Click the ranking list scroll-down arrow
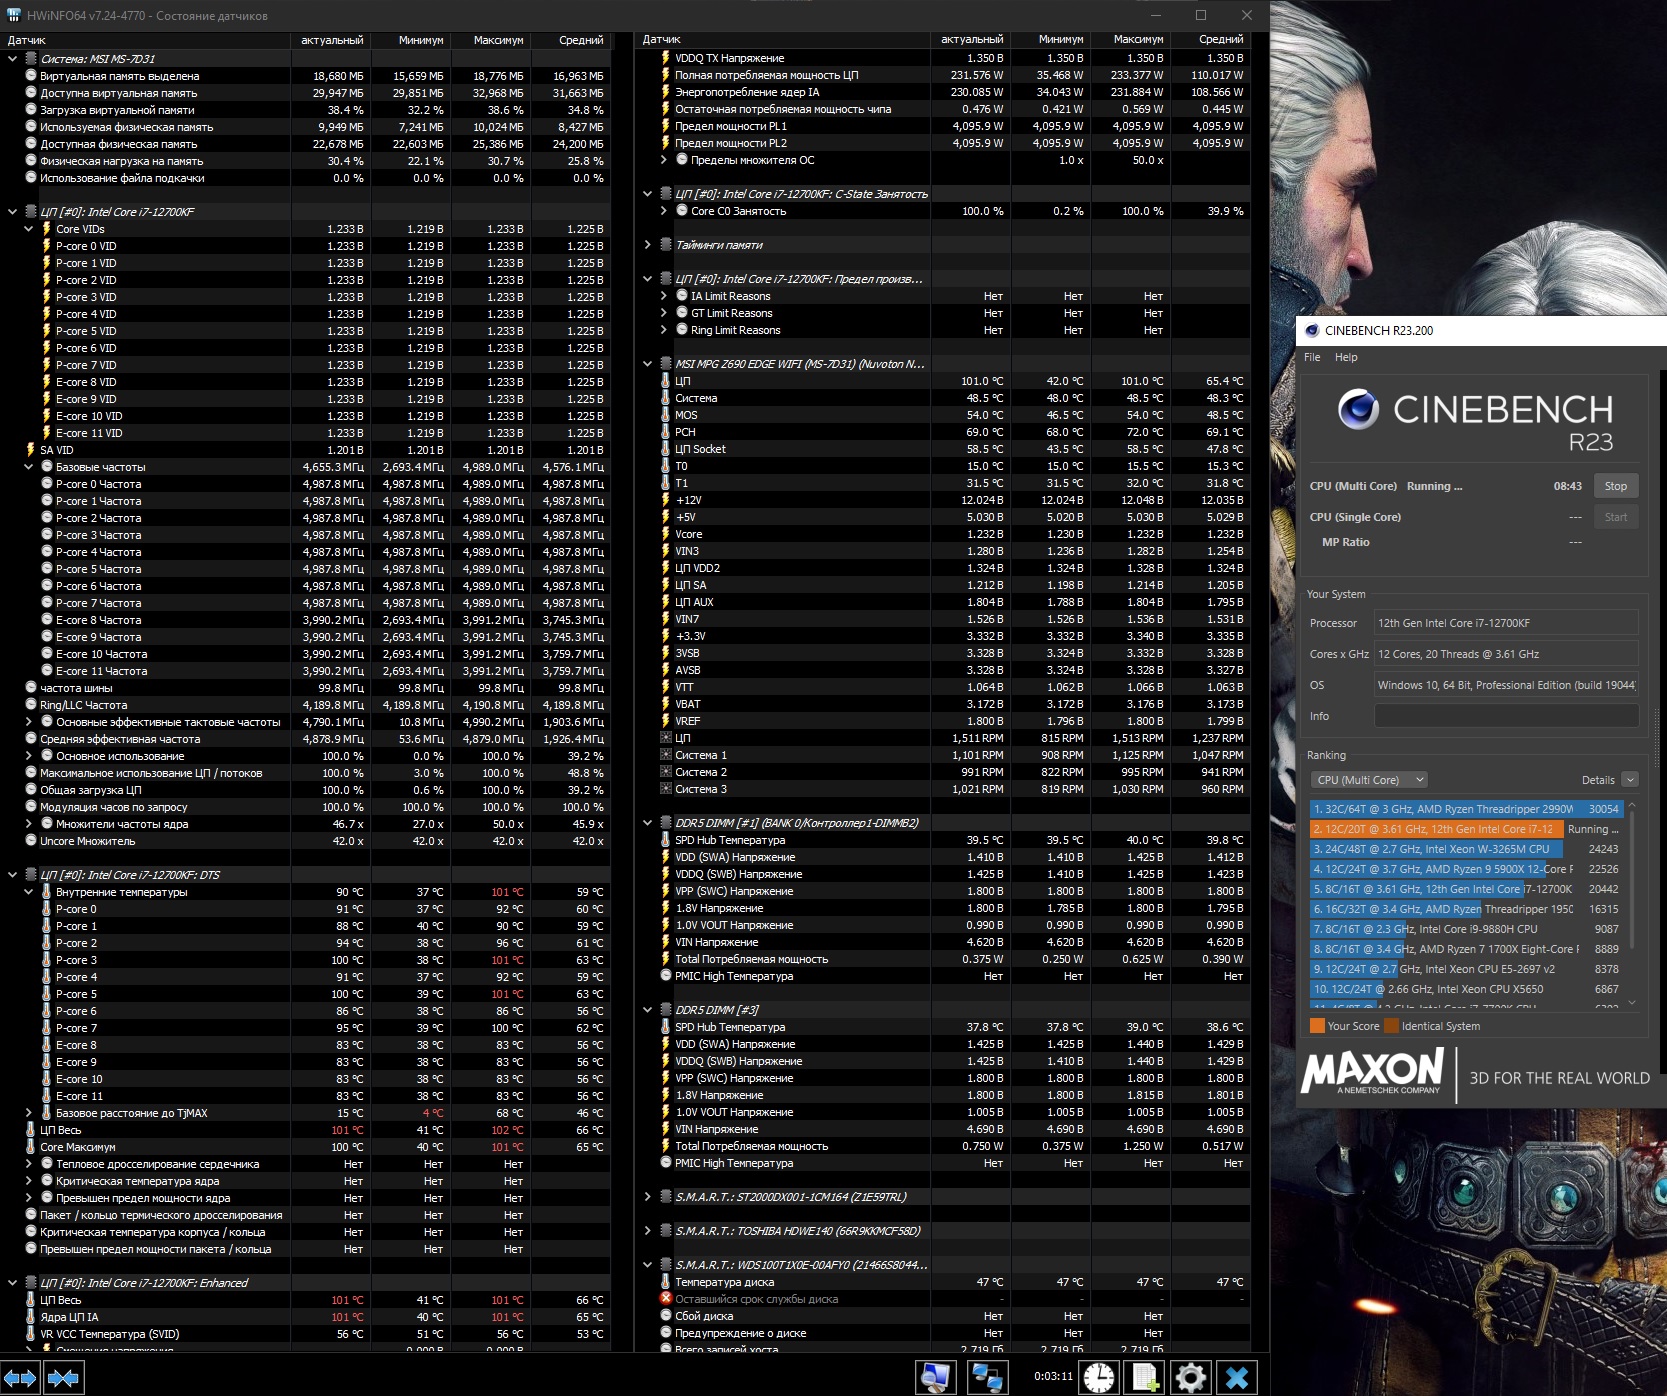Viewport: 1667px width, 1396px height. pos(1633,1002)
